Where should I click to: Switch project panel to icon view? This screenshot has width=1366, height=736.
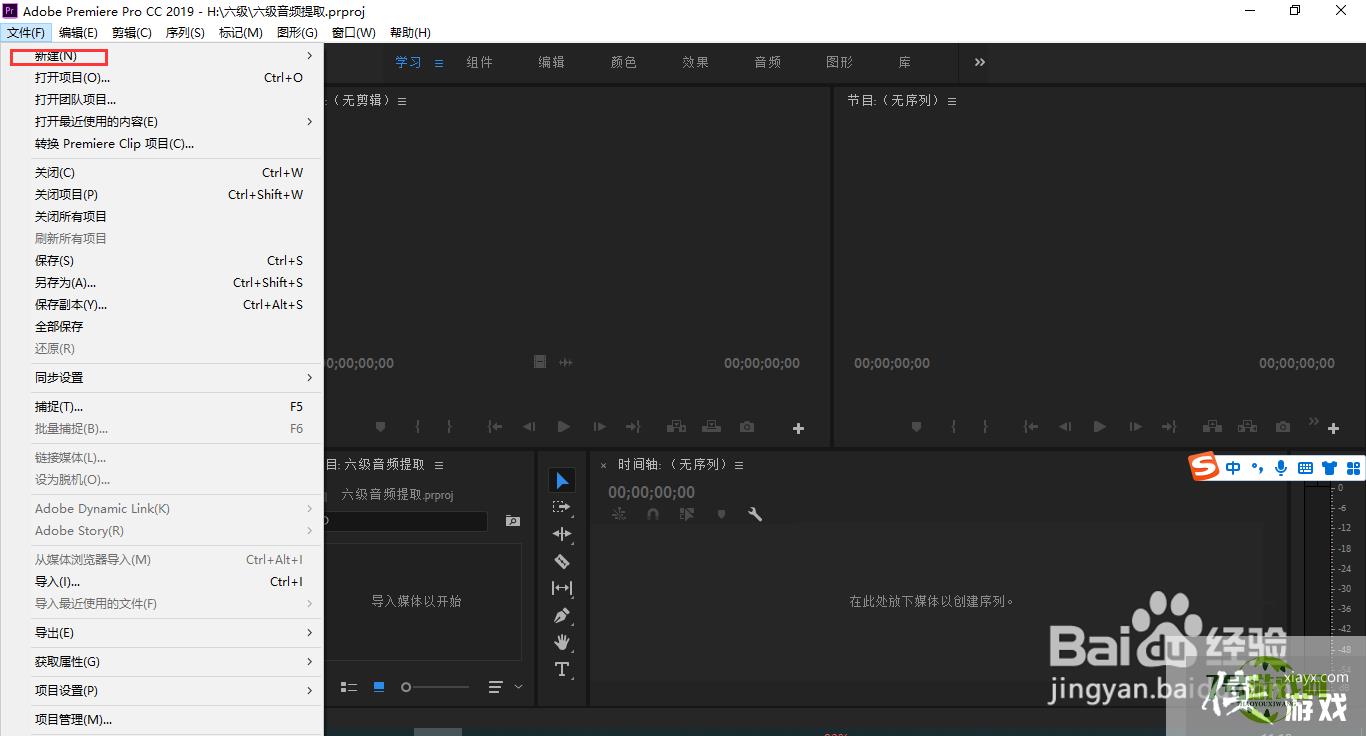(379, 687)
